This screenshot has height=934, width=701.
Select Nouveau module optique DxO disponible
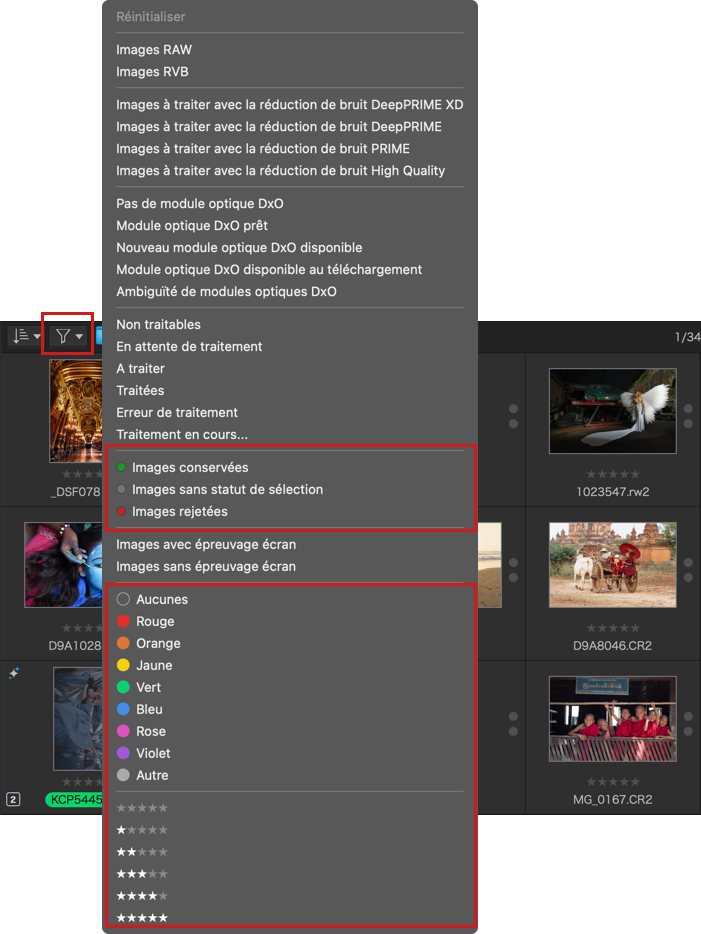coord(239,248)
